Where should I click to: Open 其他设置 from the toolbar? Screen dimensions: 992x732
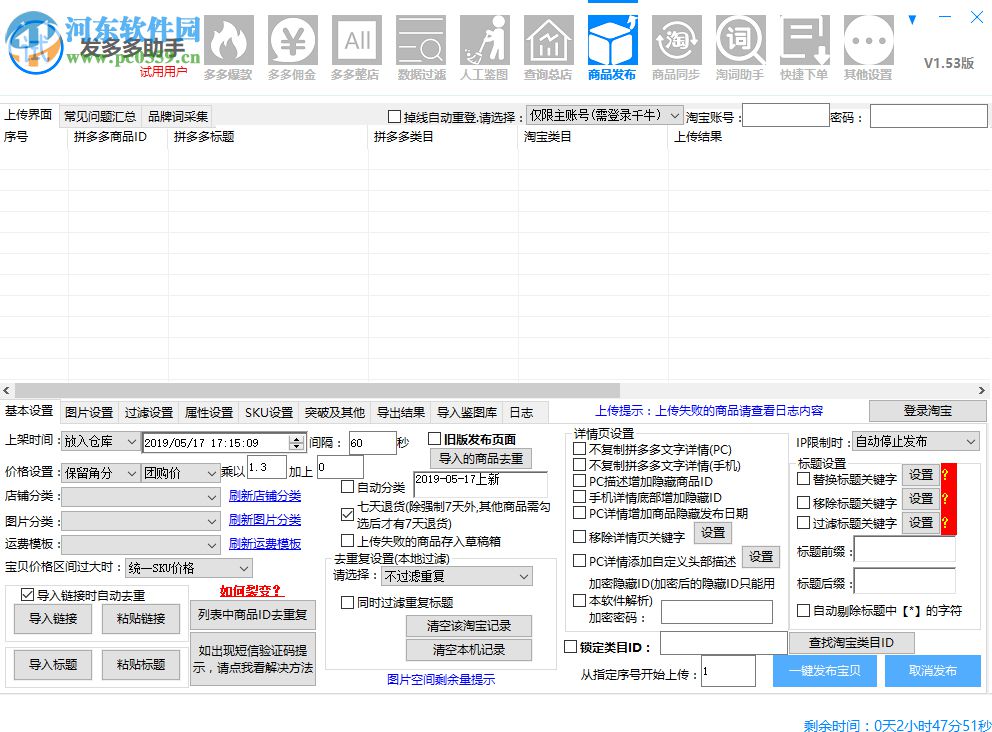pyautogui.click(x=868, y=40)
